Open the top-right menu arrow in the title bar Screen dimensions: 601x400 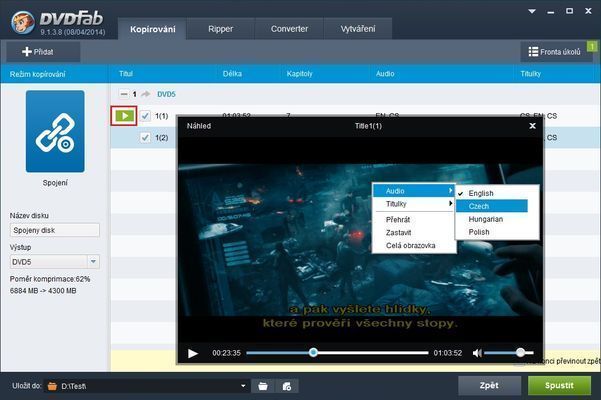[532, 11]
